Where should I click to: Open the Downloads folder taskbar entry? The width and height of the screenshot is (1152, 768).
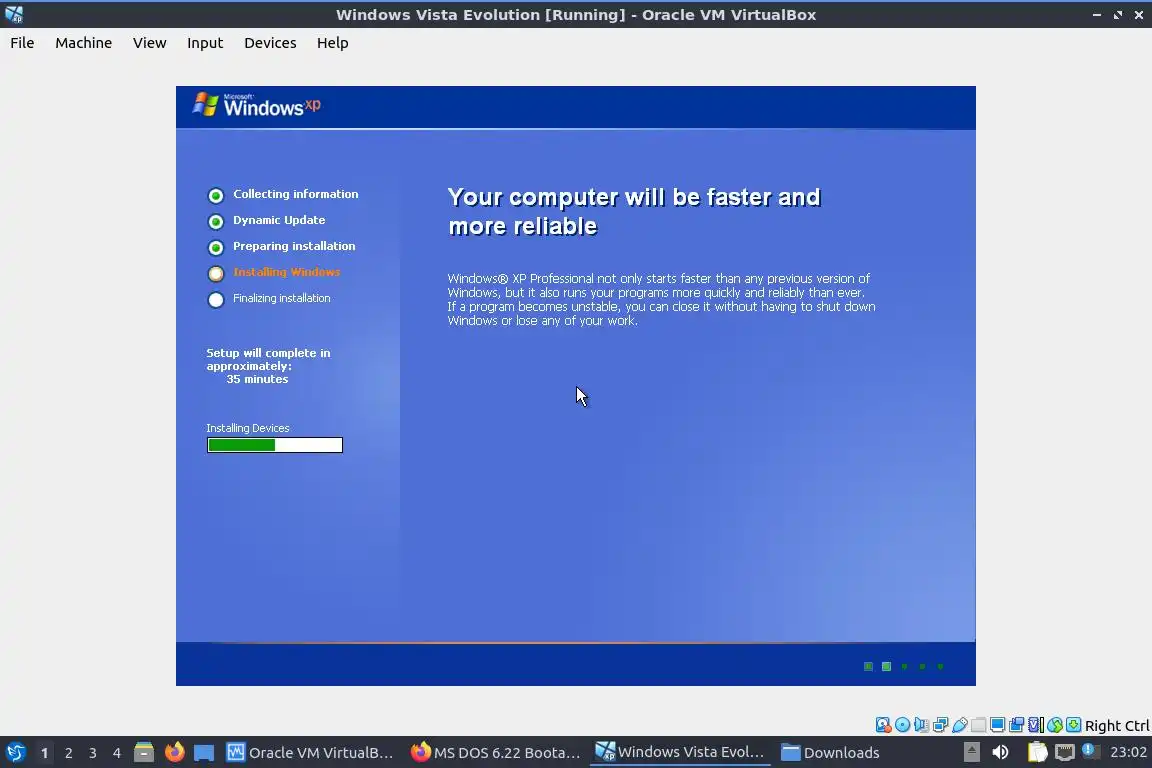click(x=830, y=753)
